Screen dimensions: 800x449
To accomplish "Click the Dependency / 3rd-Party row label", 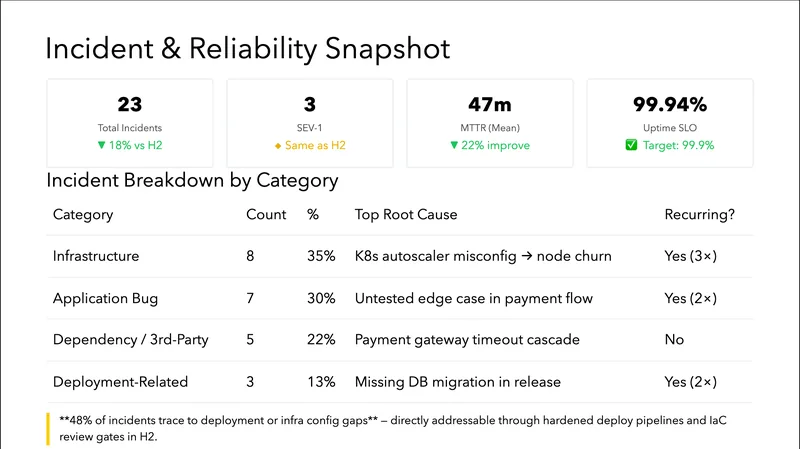I will click(x=130, y=340).
